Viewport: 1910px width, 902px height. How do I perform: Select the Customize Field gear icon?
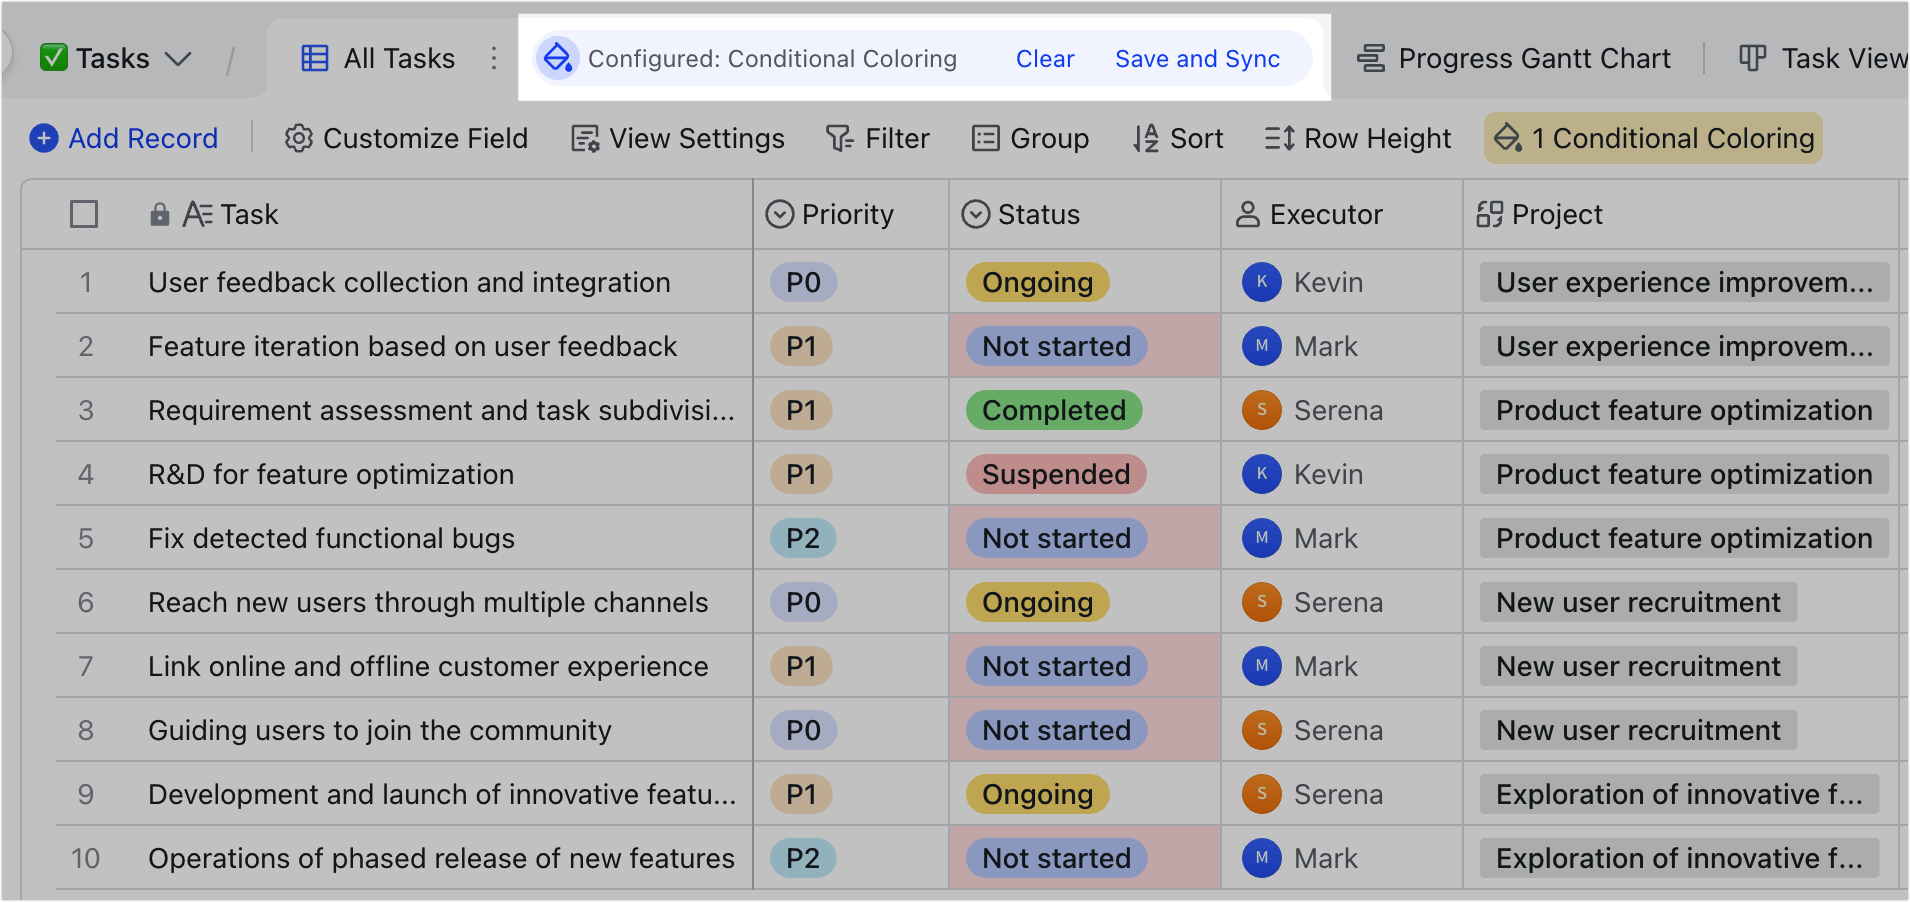(x=298, y=138)
